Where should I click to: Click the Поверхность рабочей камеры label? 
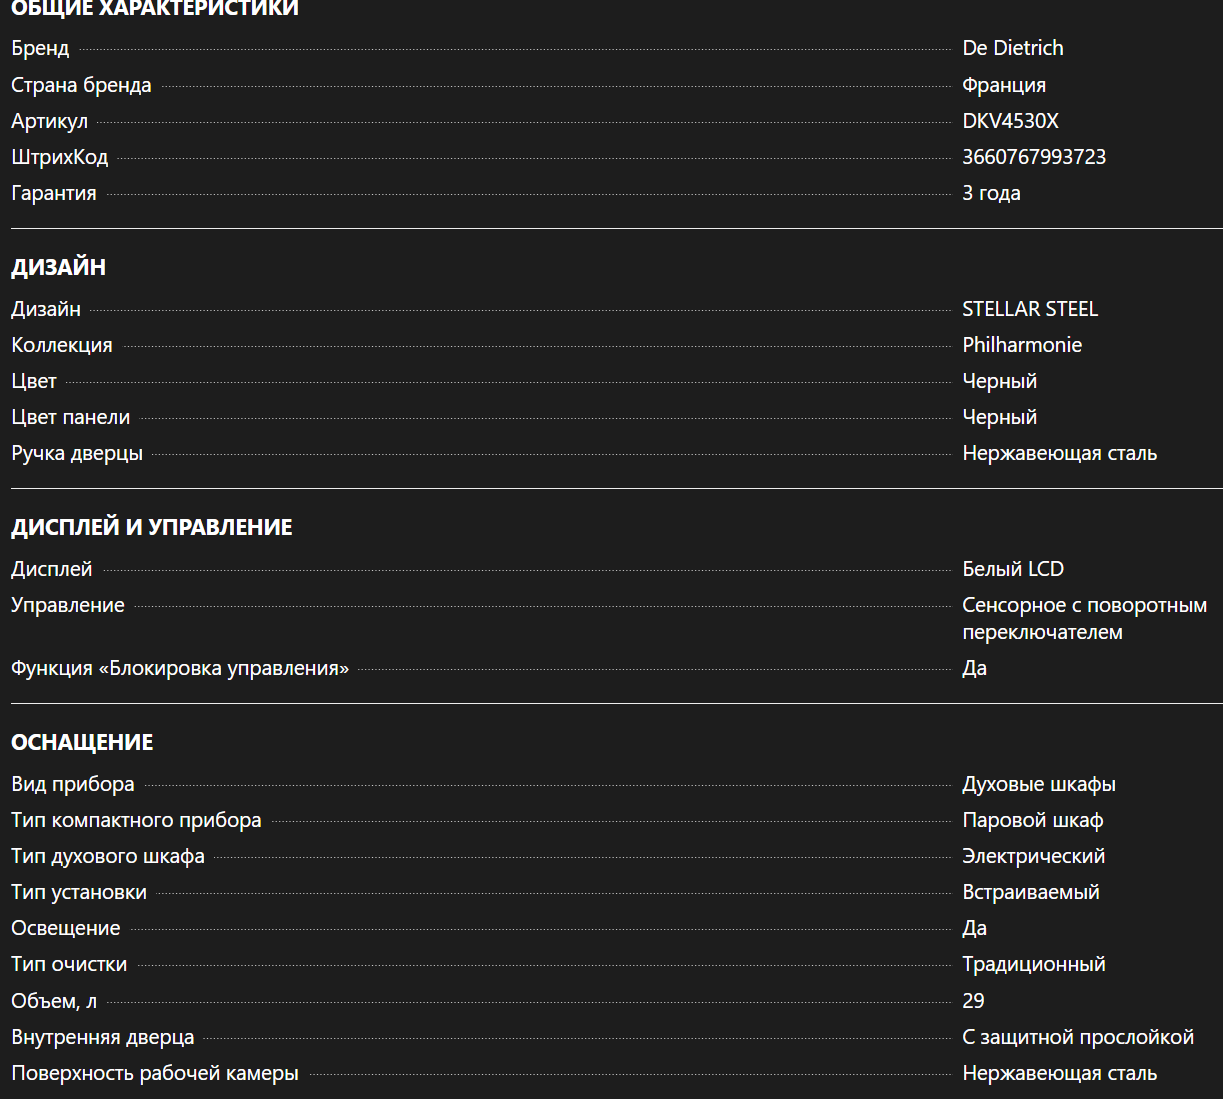tap(155, 1073)
